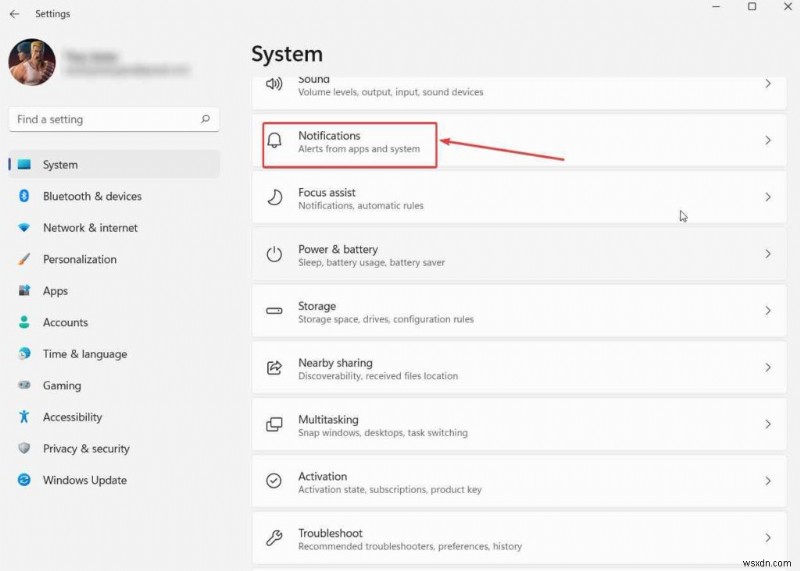Click the Troubleshoot wrench icon
The height and width of the screenshot is (571, 800).
click(274, 537)
